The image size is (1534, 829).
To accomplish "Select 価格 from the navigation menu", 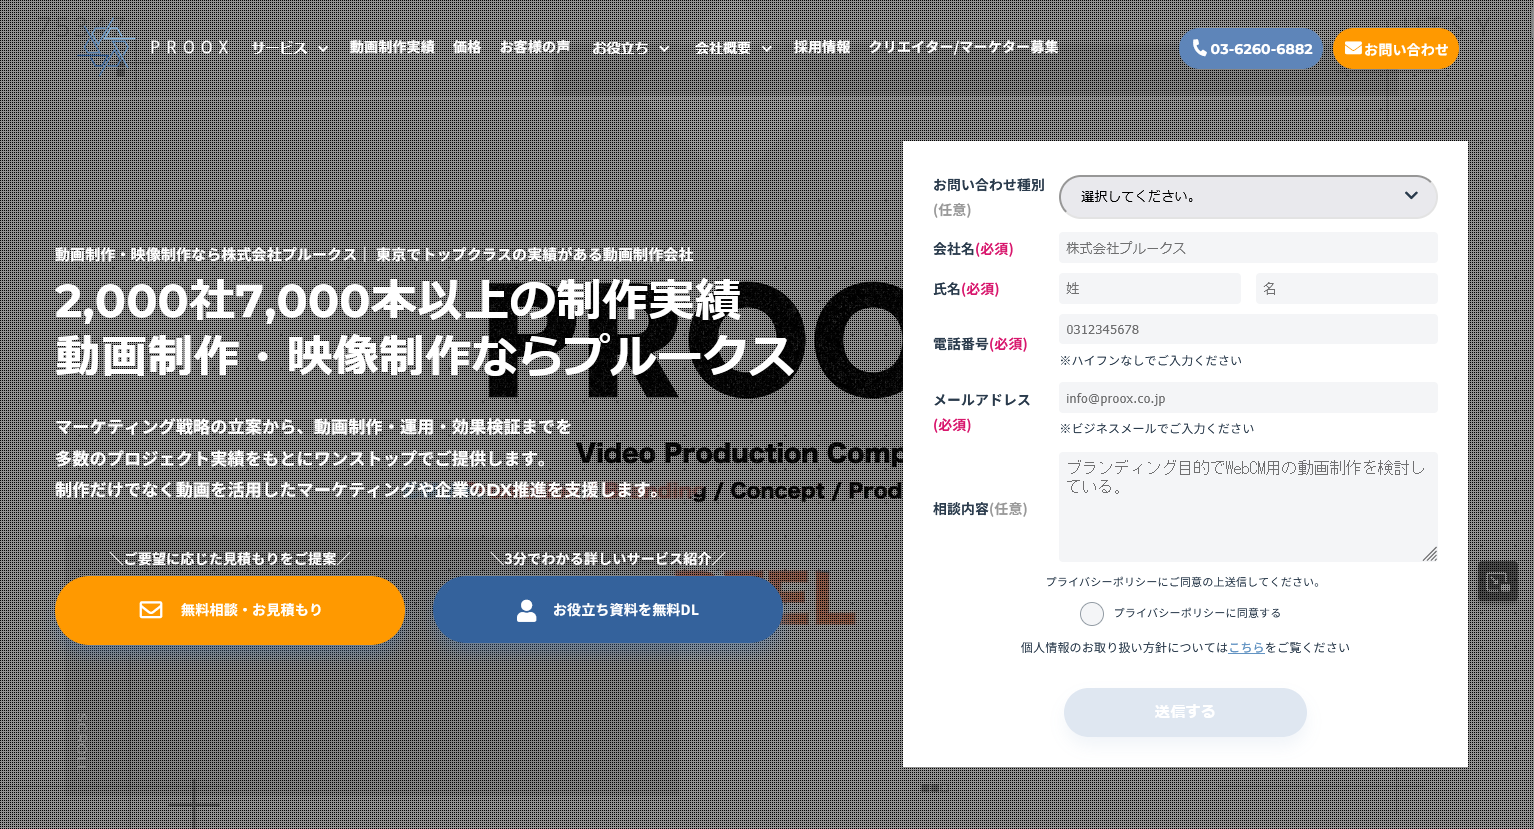I will click(x=467, y=48).
